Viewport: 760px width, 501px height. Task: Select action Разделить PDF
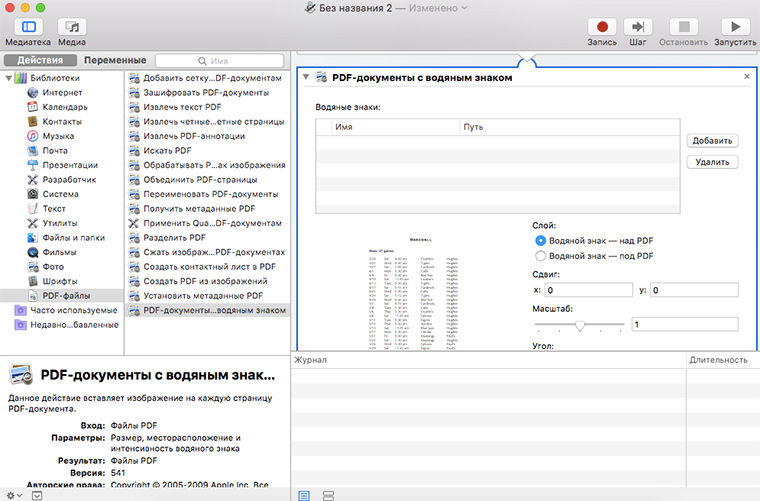pyautogui.click(x=207, y=238)
